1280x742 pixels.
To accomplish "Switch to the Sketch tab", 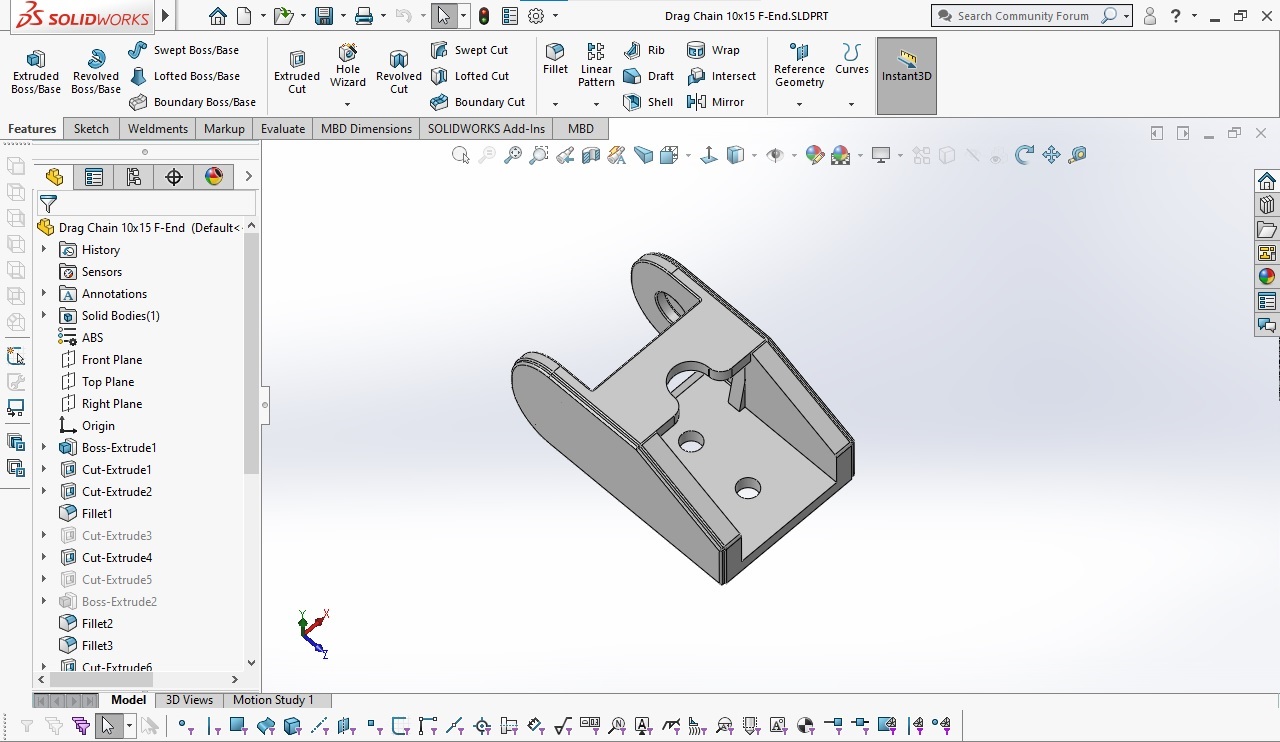I will coord(91,129).
